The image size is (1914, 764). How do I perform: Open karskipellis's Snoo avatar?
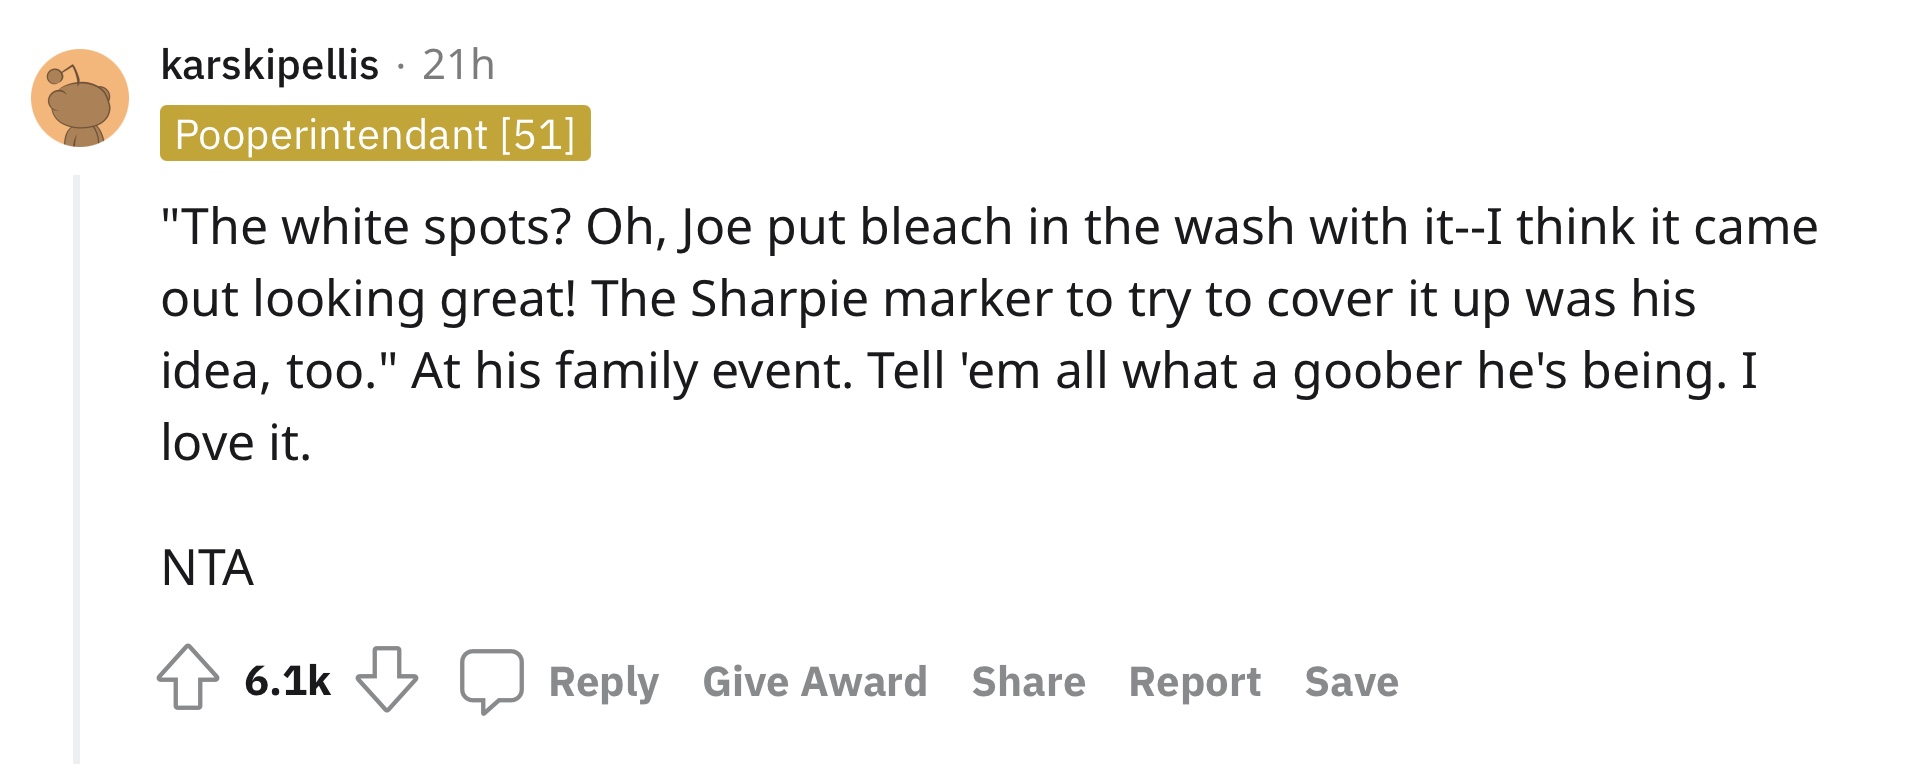[80, 98]
